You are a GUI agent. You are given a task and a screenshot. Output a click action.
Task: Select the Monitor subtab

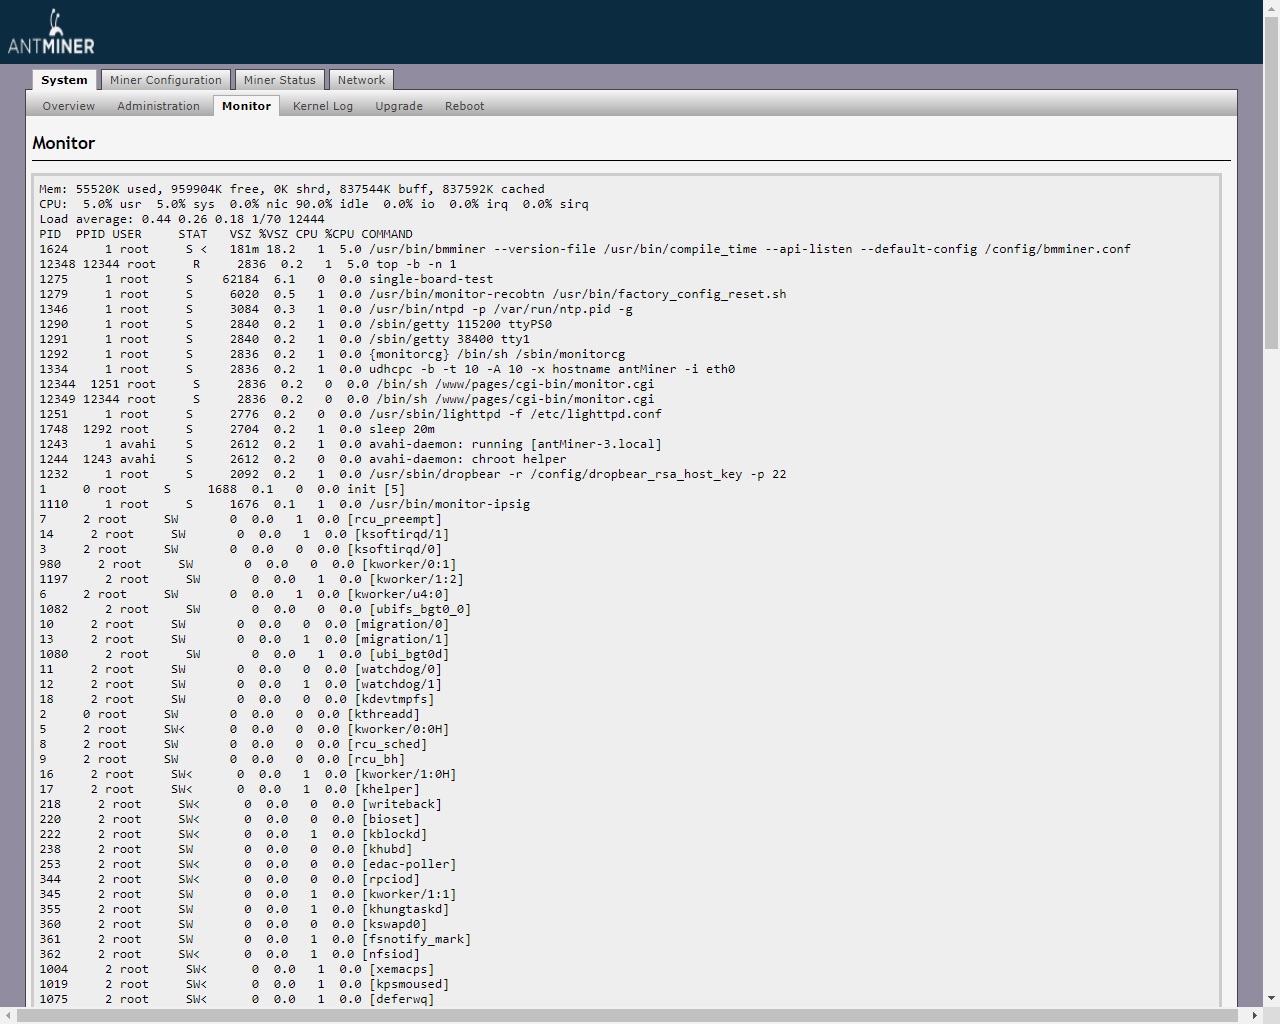click(246, 106)
